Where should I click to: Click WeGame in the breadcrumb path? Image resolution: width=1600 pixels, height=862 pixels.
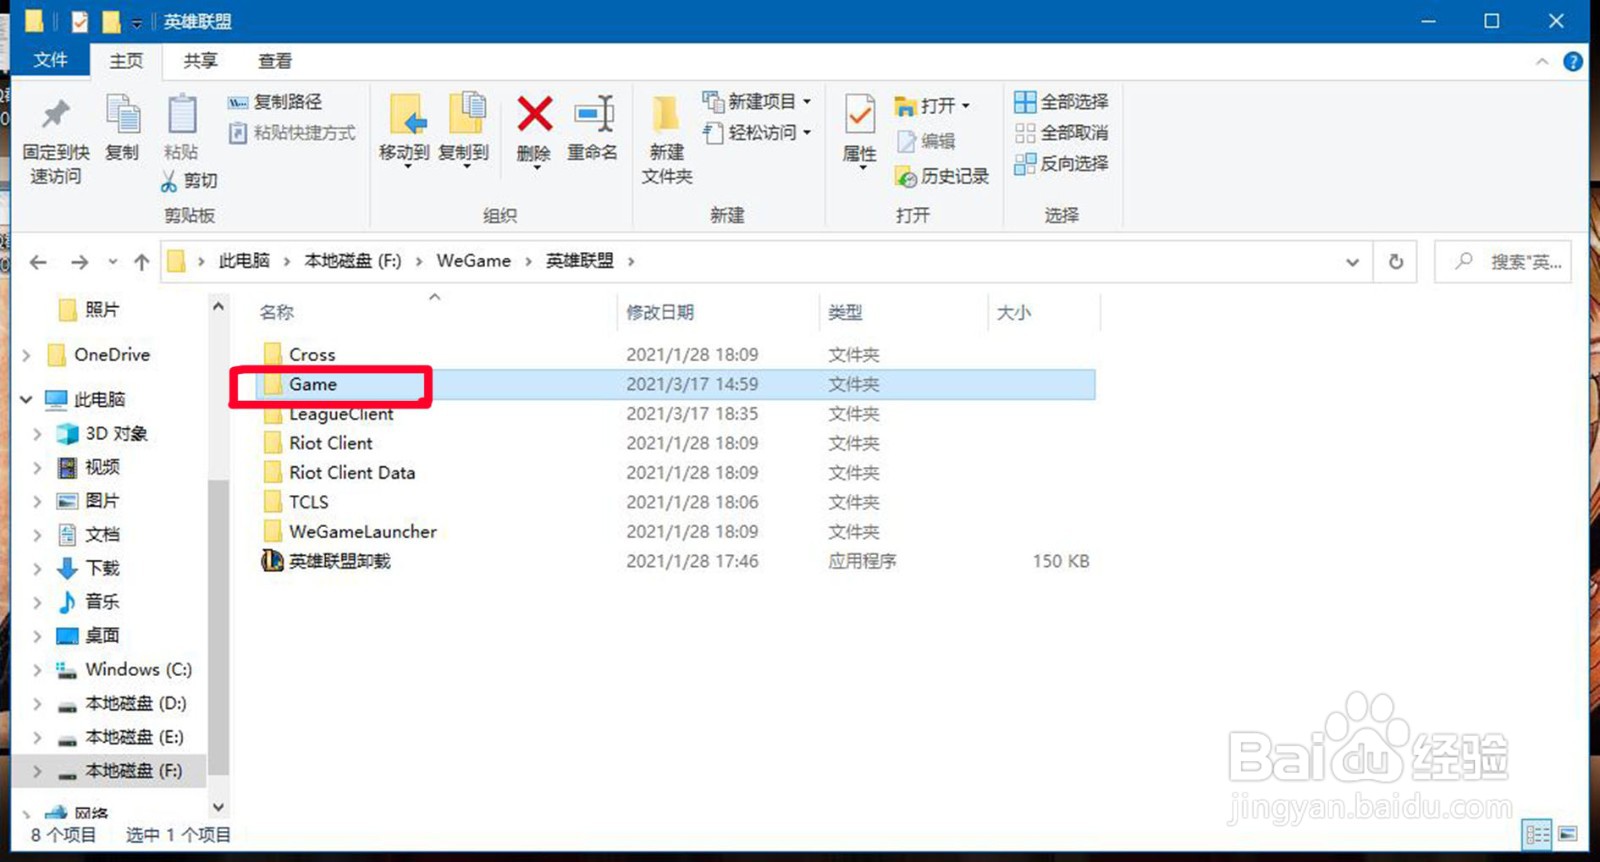473,261
